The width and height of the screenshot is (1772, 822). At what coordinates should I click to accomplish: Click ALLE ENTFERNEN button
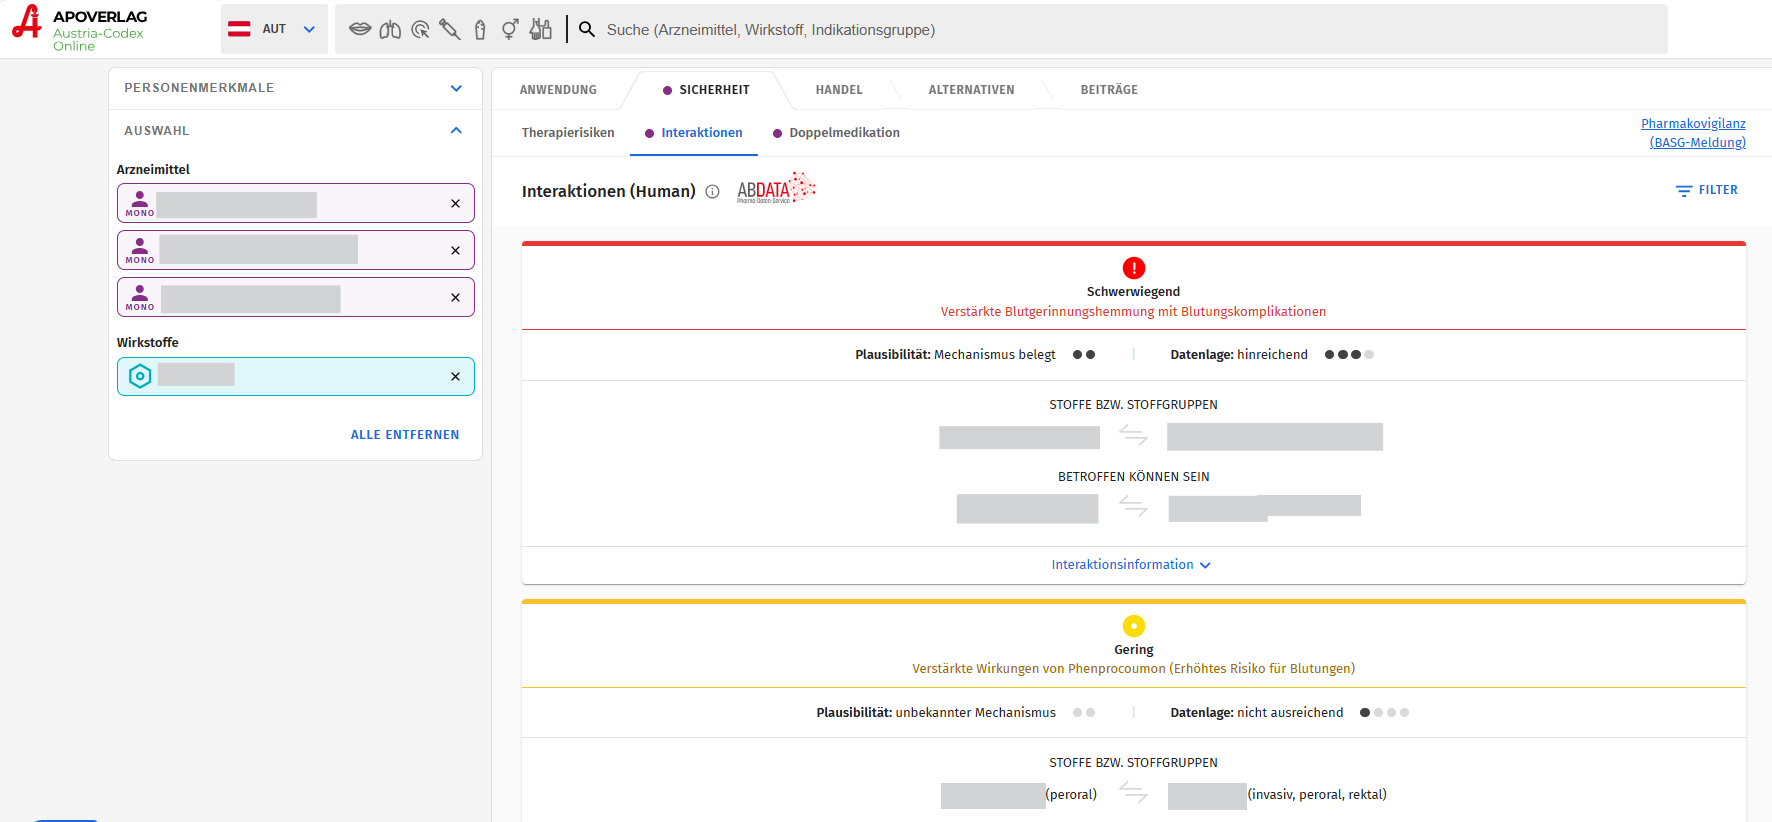pyautogui.click(x=405, y=435)
